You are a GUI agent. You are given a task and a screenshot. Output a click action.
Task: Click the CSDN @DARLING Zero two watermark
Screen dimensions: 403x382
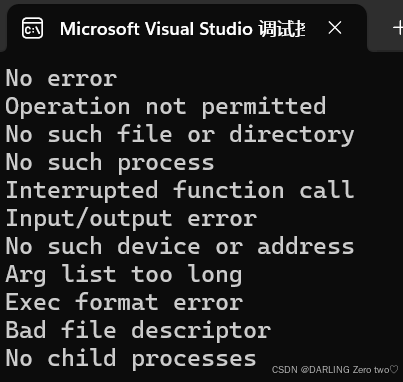coord(335,370)
